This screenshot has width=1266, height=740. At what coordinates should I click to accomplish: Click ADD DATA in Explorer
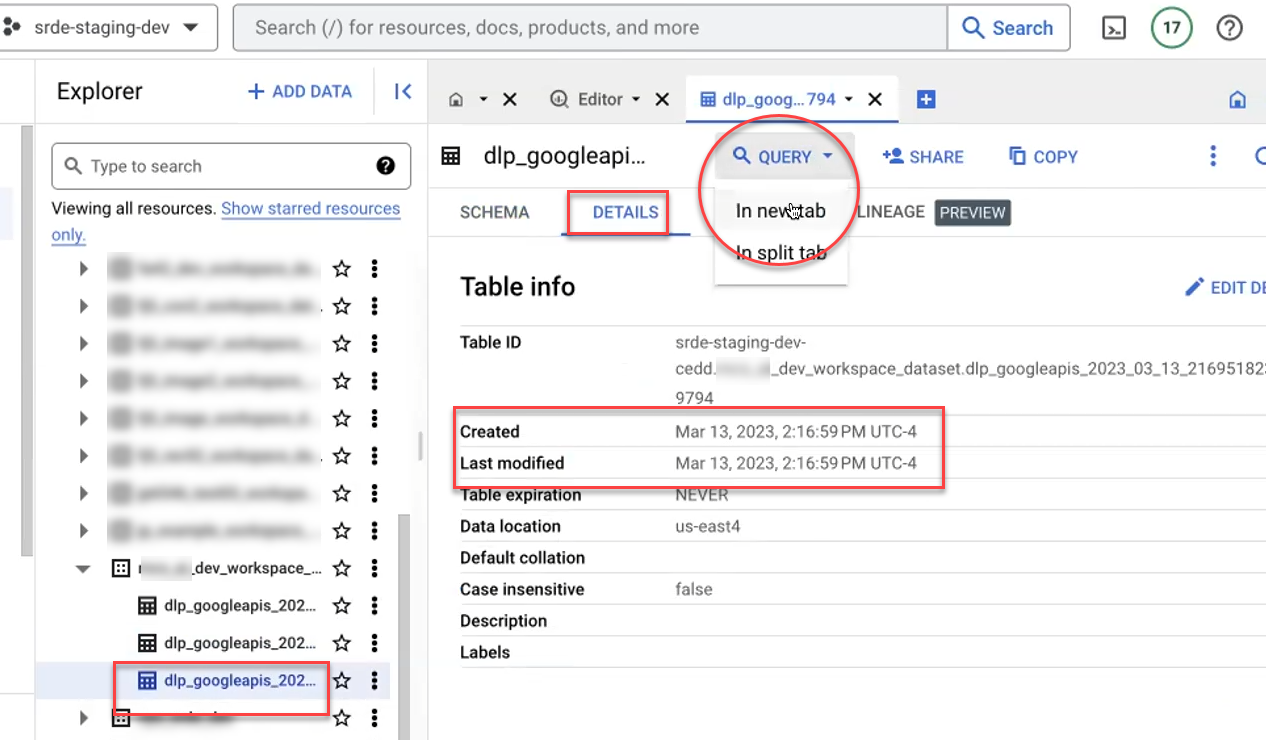[x=300, y=92]
